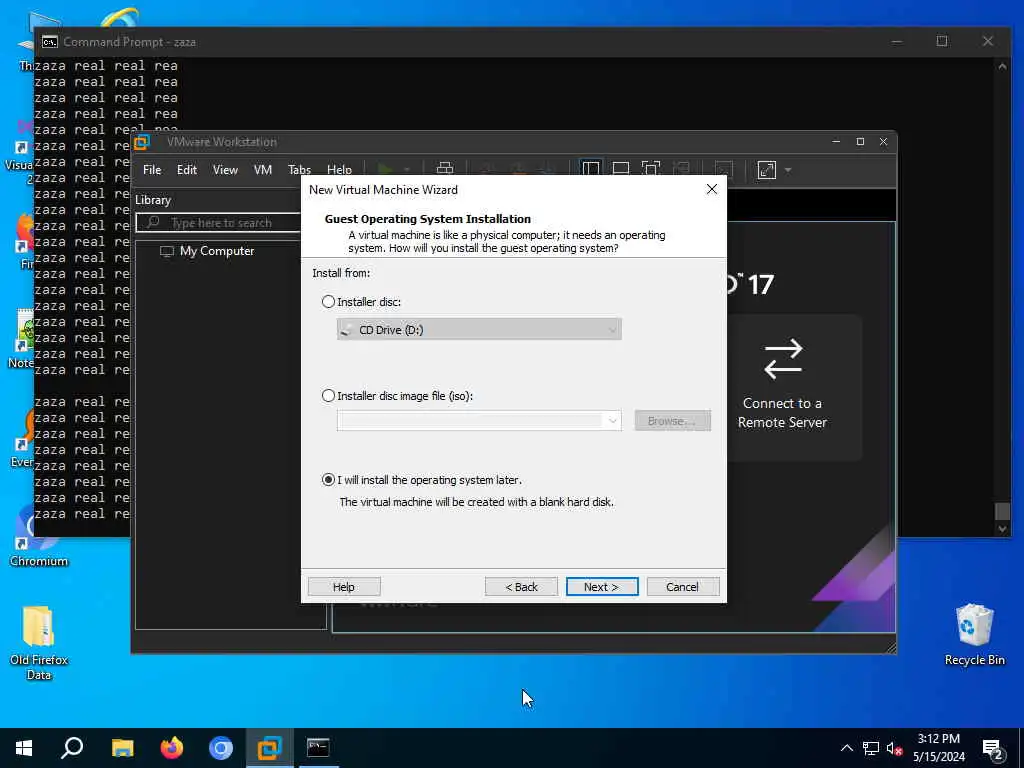
Task: Open the Edit menu in VMware Workstation
Action: 187,170
